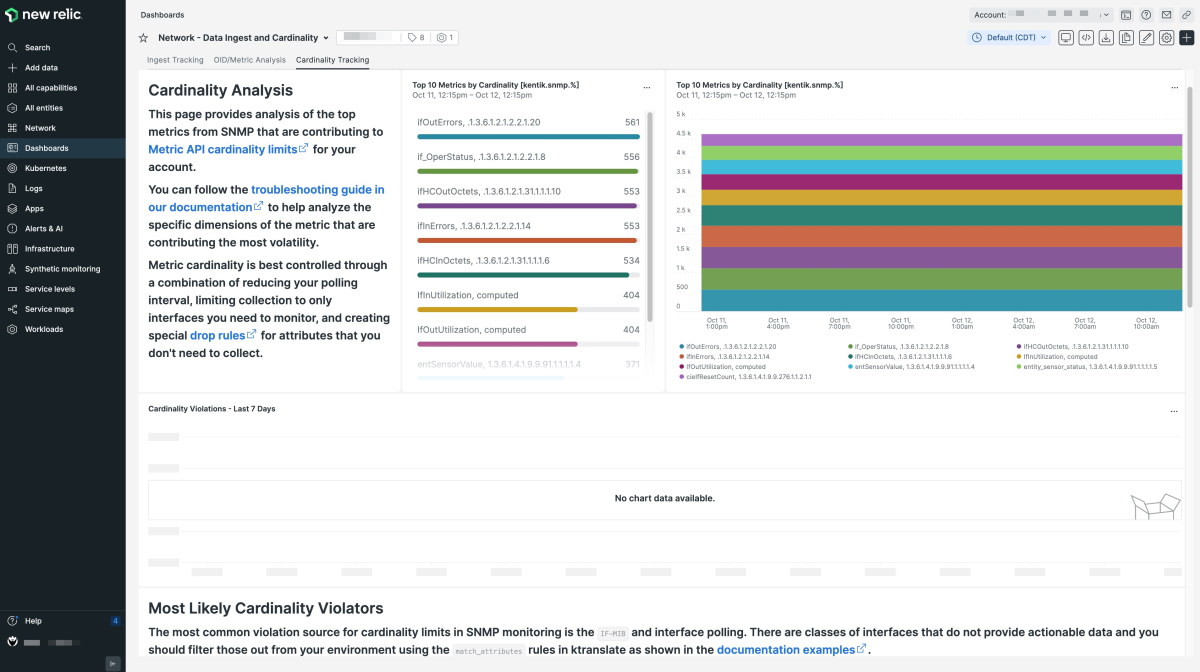The image size is (1200, 672).
Task: Favorite this dashboard with the star
Action: click(x=143, y=38)
